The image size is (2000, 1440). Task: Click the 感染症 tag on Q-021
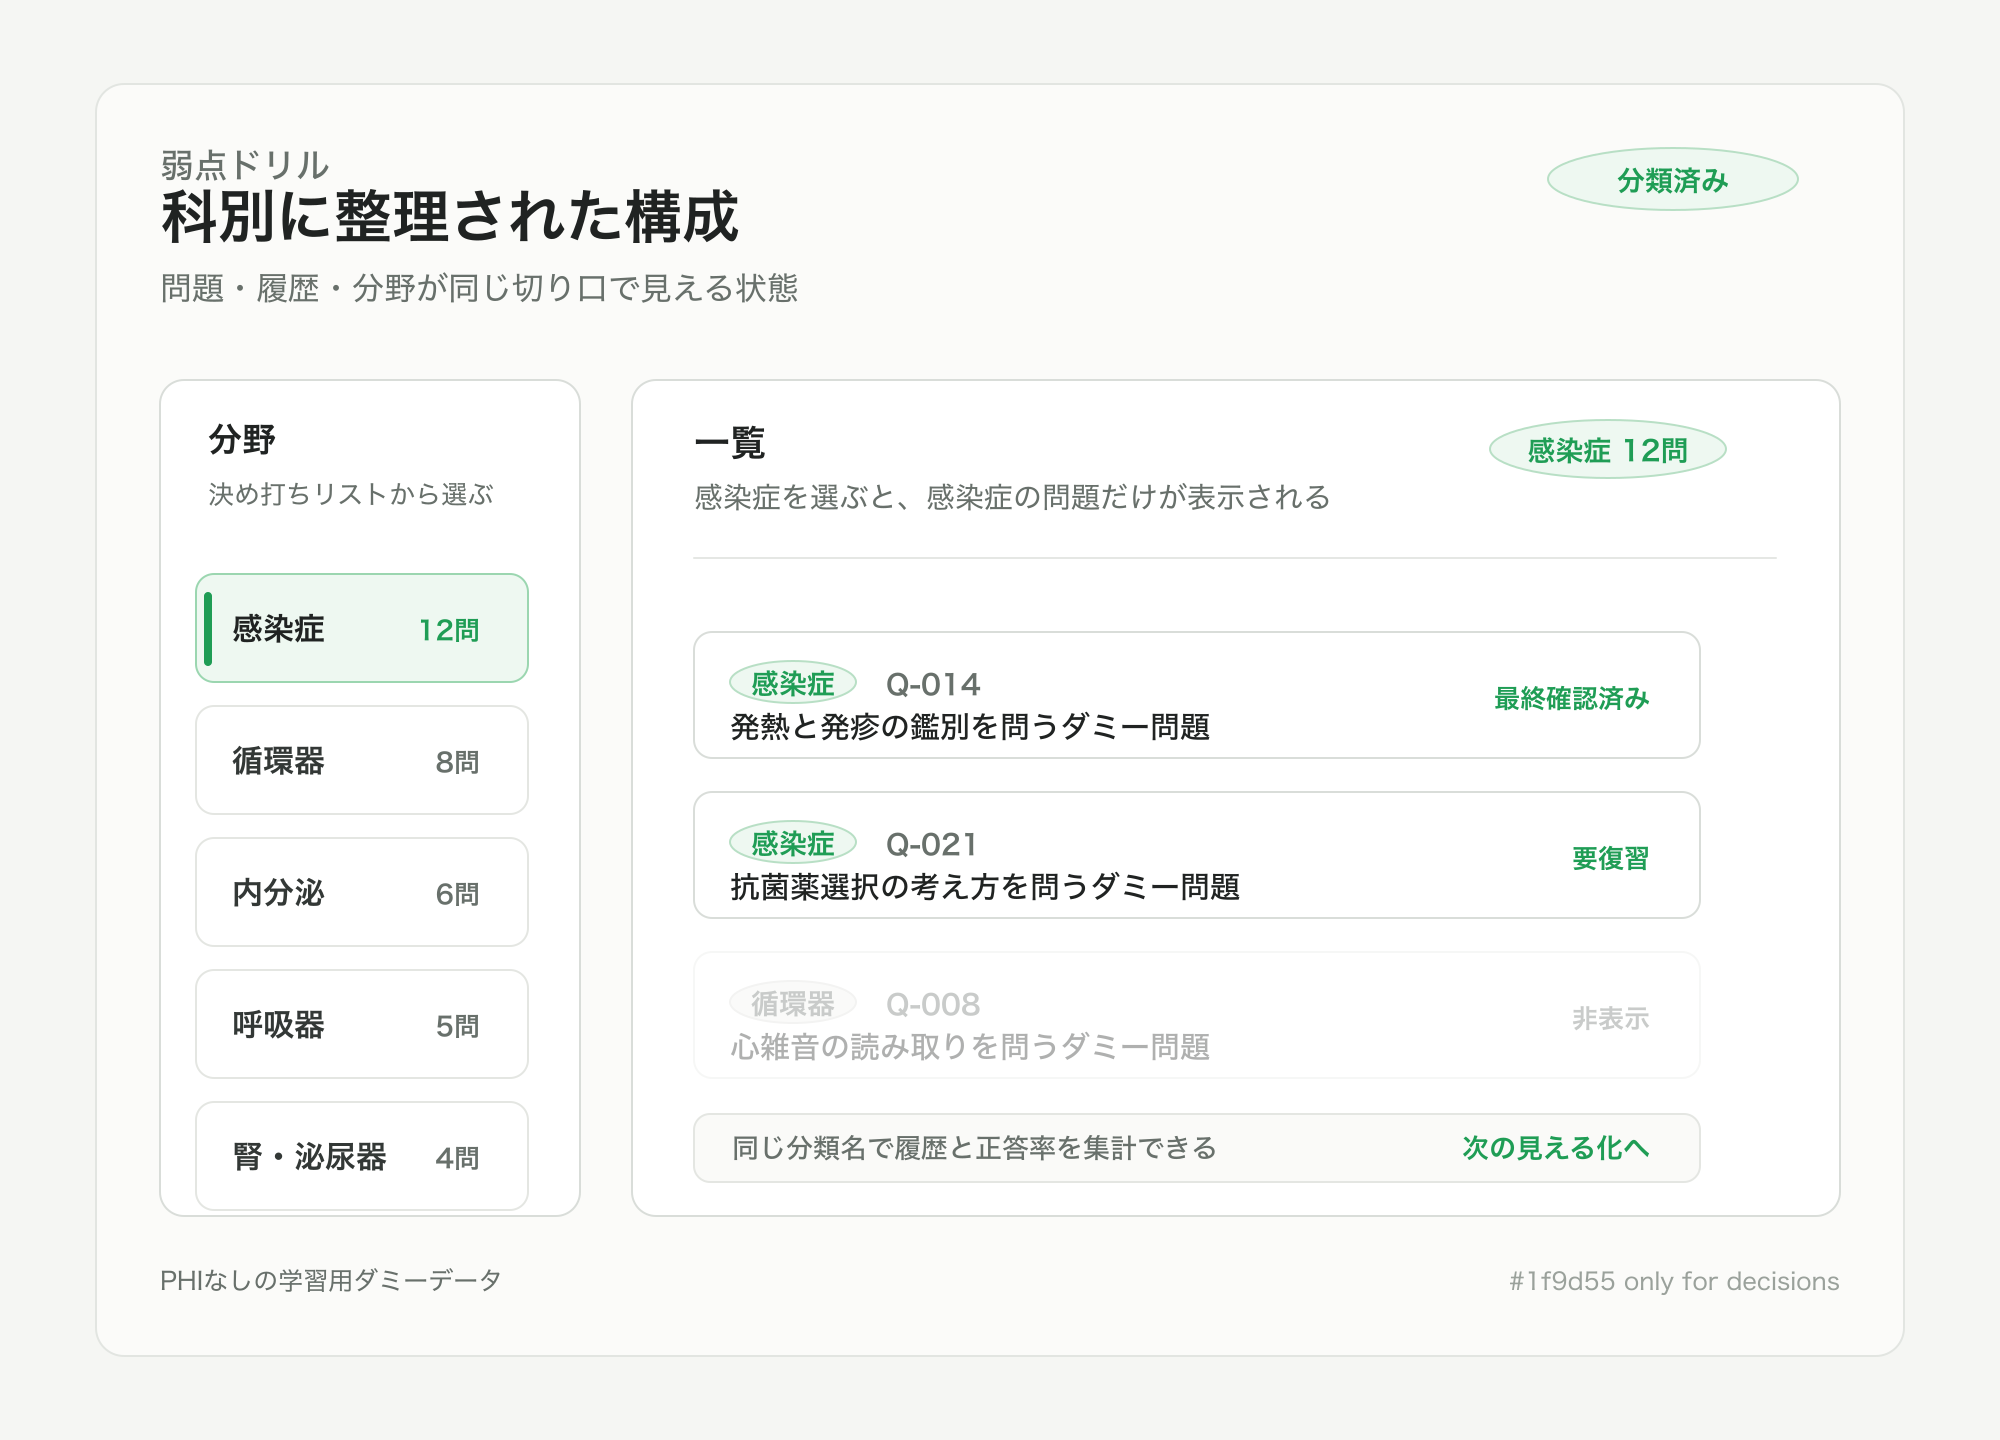click(x=793, y=843)
